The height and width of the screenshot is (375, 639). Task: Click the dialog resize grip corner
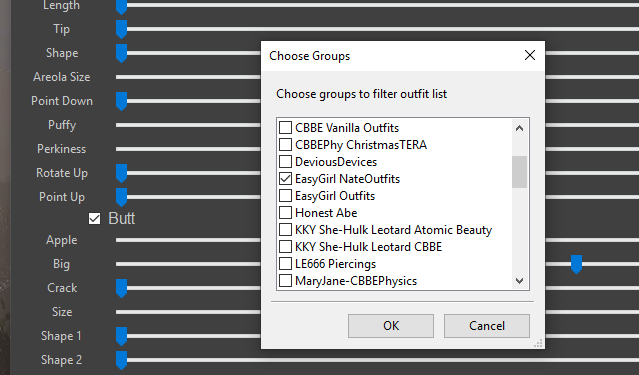(x=538, y=344)
